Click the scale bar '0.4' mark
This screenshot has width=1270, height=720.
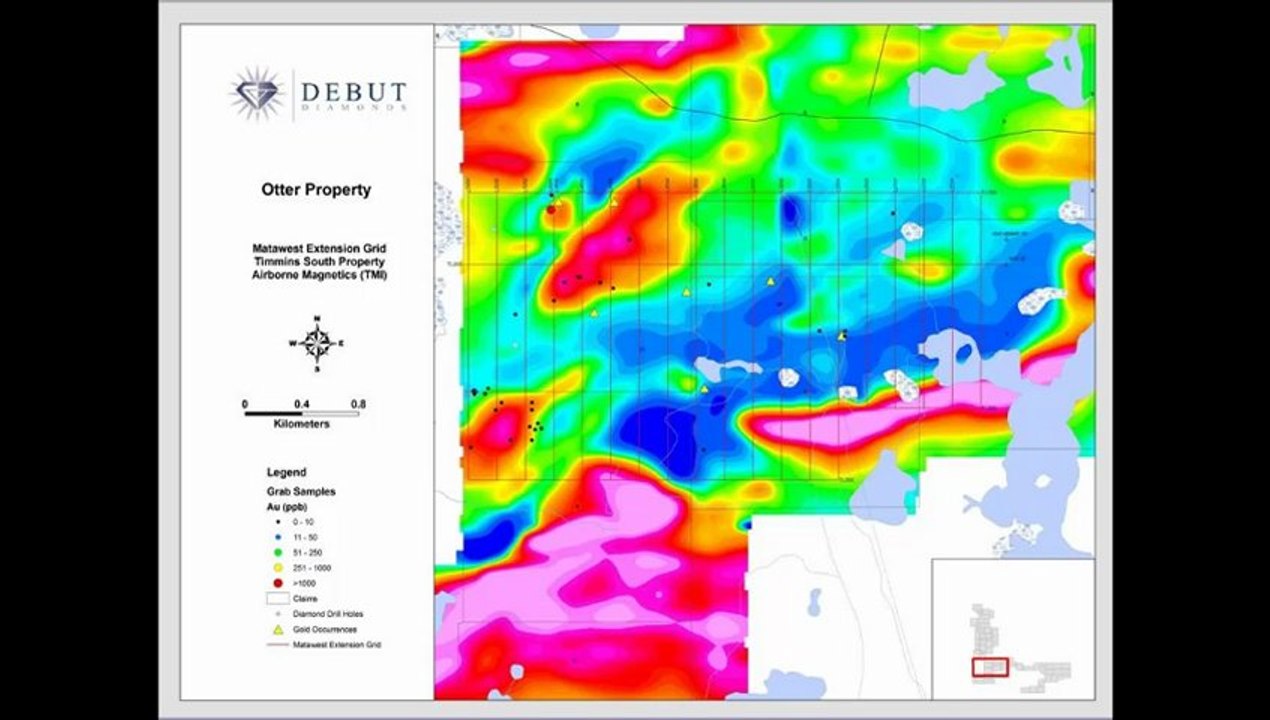[x=301, y=404]
